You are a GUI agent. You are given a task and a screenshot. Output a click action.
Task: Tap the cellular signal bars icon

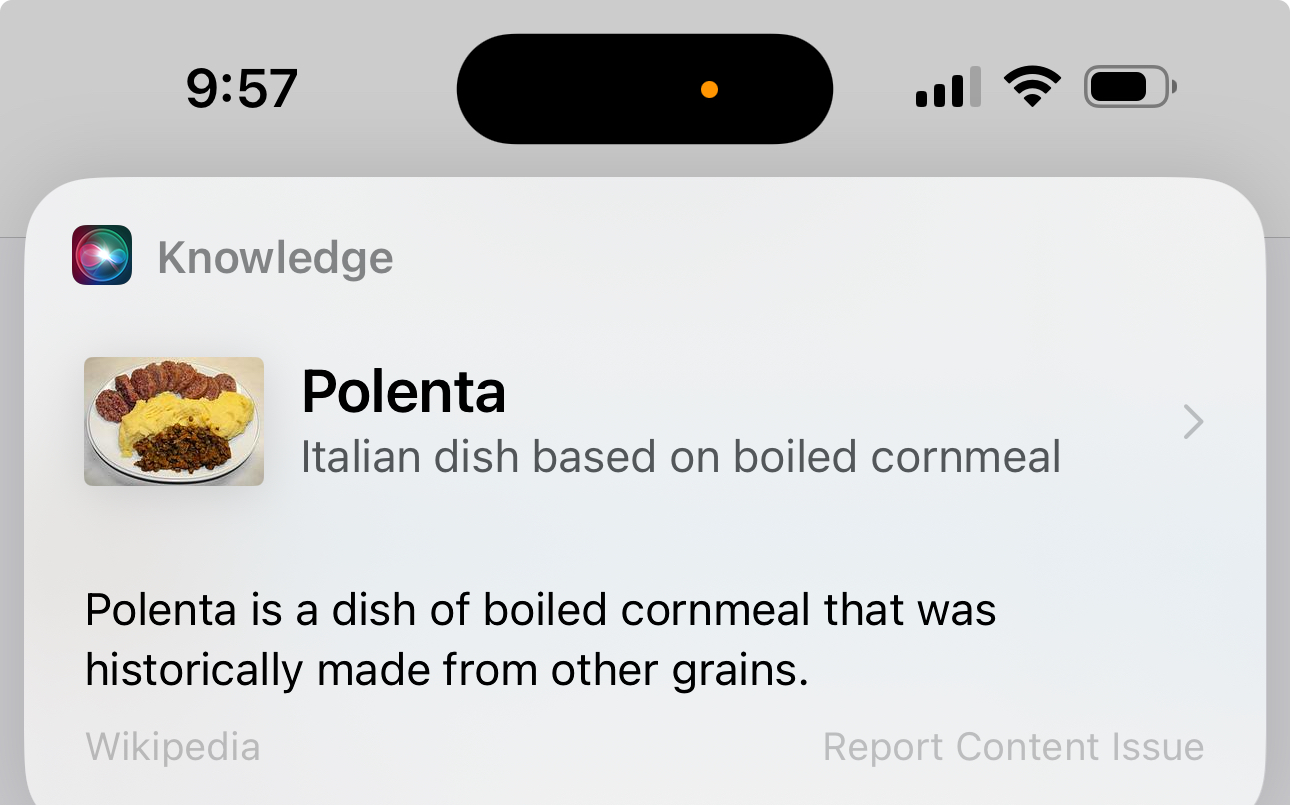(x=948, y=88)
